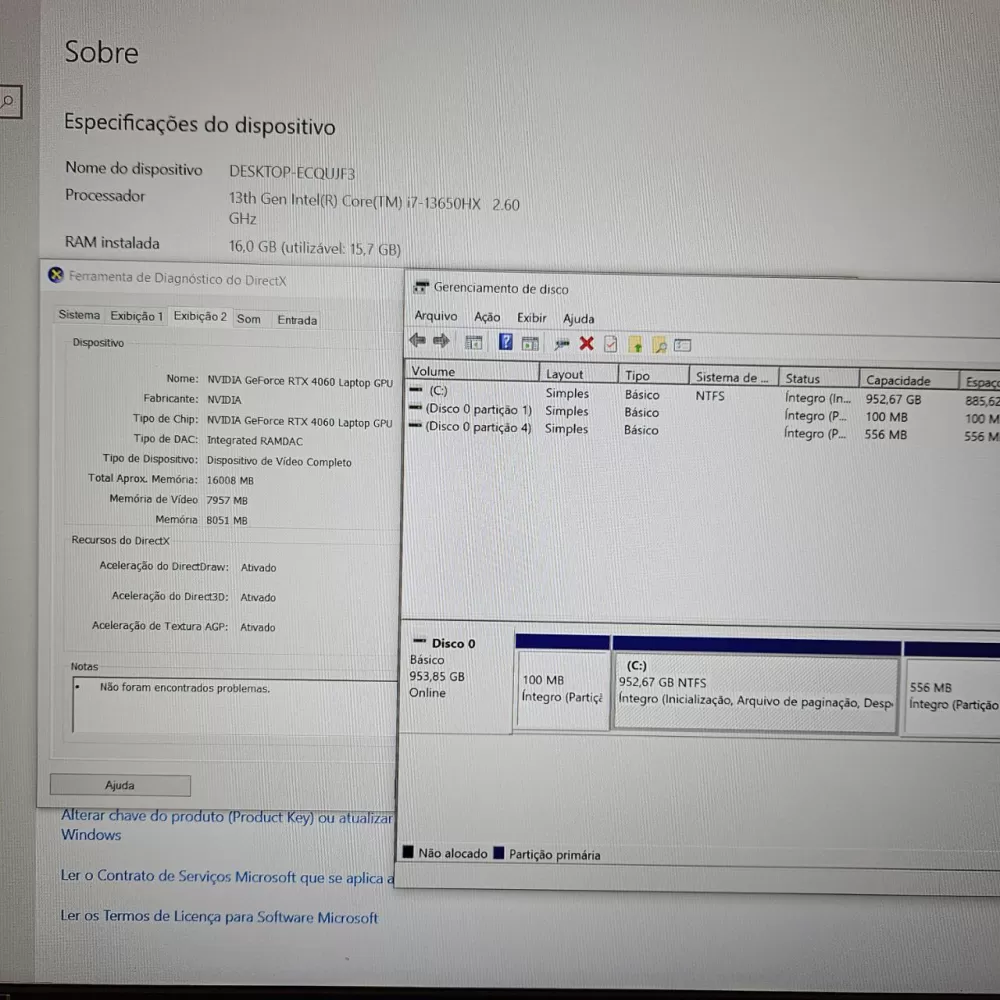The width and height of the screenshot is (1000, 1000).
Task: Switch to the Som tab
Action: pos(249,319)
